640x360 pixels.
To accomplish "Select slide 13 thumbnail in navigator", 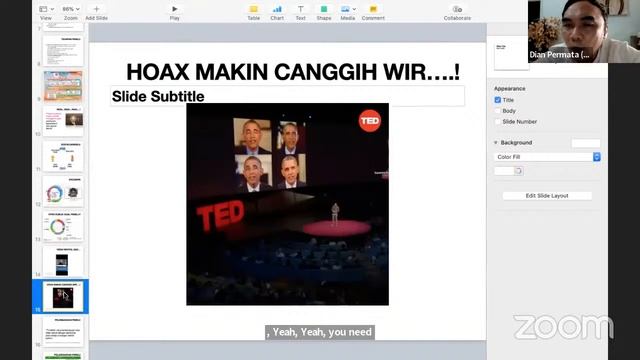I will (x=63, y=227).
